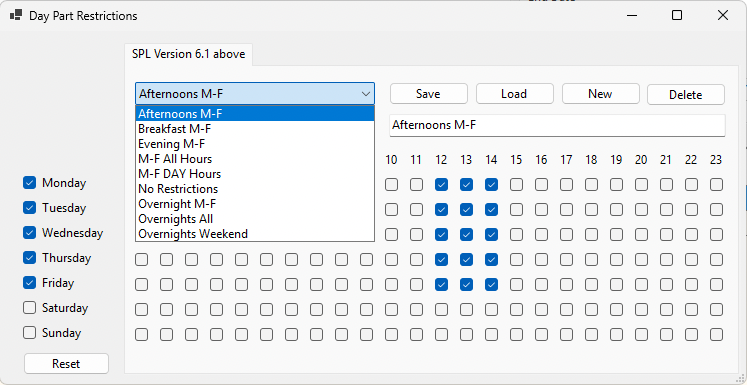The width and height of the screenshot is (747, 385).
Task: Uncheck the Wednesday checkbox
Action: pyautogui.click(x=30, y=233)
